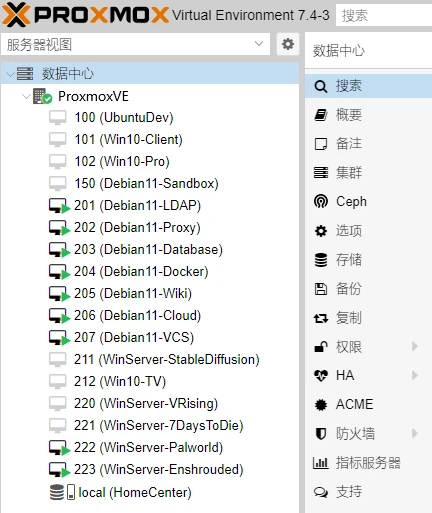Click the stopped VM icon for 100 UbuntuDev

[x=58, y=118]
